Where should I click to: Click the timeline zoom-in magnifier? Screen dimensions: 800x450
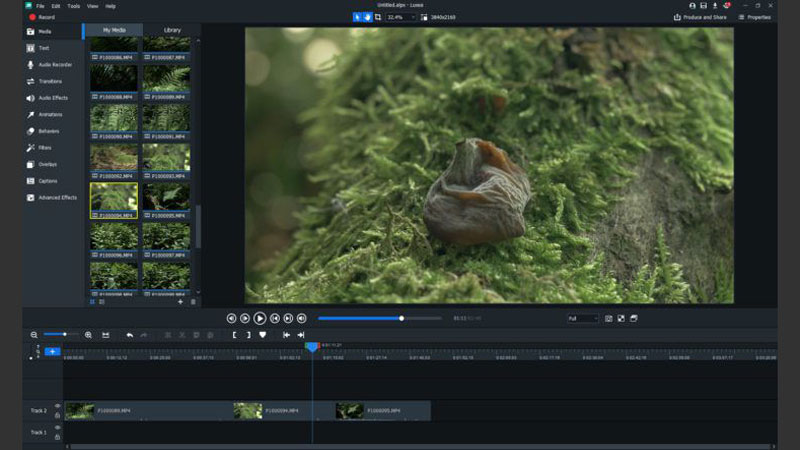pos(88,335)
